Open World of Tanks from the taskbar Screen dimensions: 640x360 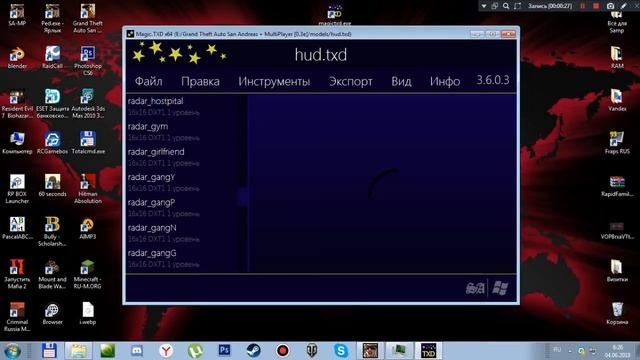coord(312,351)
